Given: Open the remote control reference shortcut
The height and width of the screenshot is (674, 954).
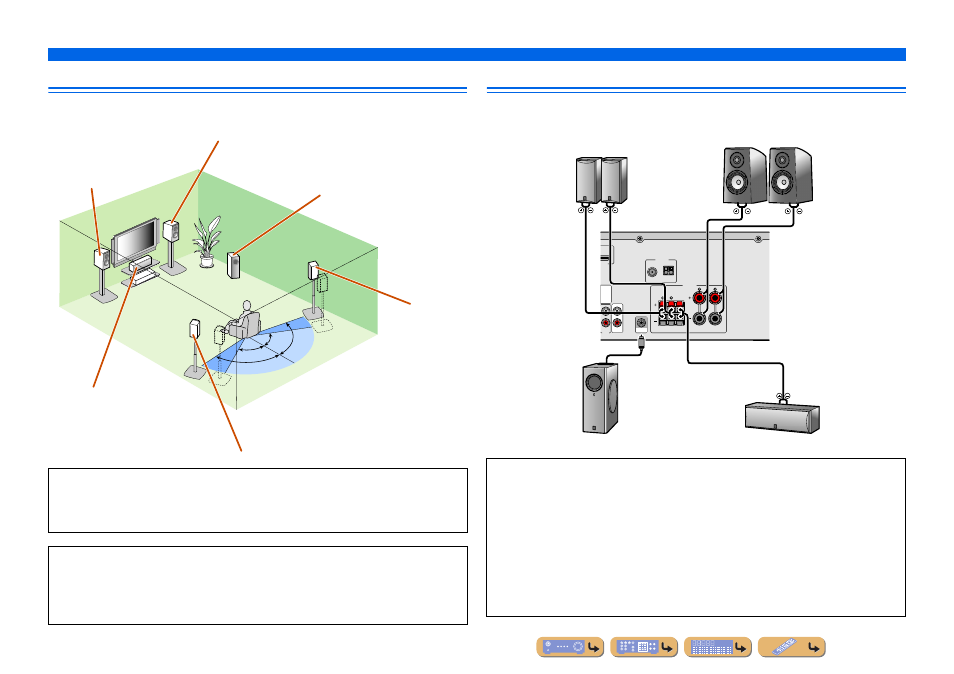Looking at the screenshot, I should coord(792,647).
